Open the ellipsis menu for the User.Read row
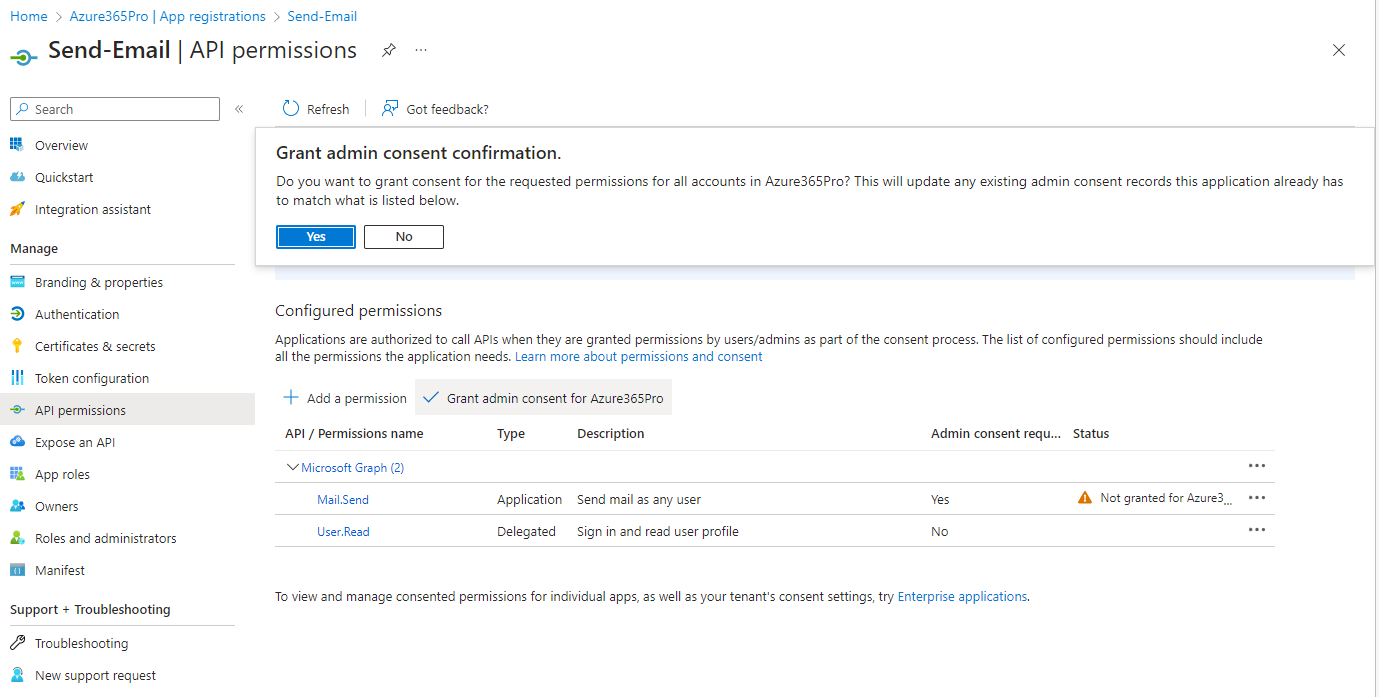This screenshot has height=697, width=1379. 1257,530
